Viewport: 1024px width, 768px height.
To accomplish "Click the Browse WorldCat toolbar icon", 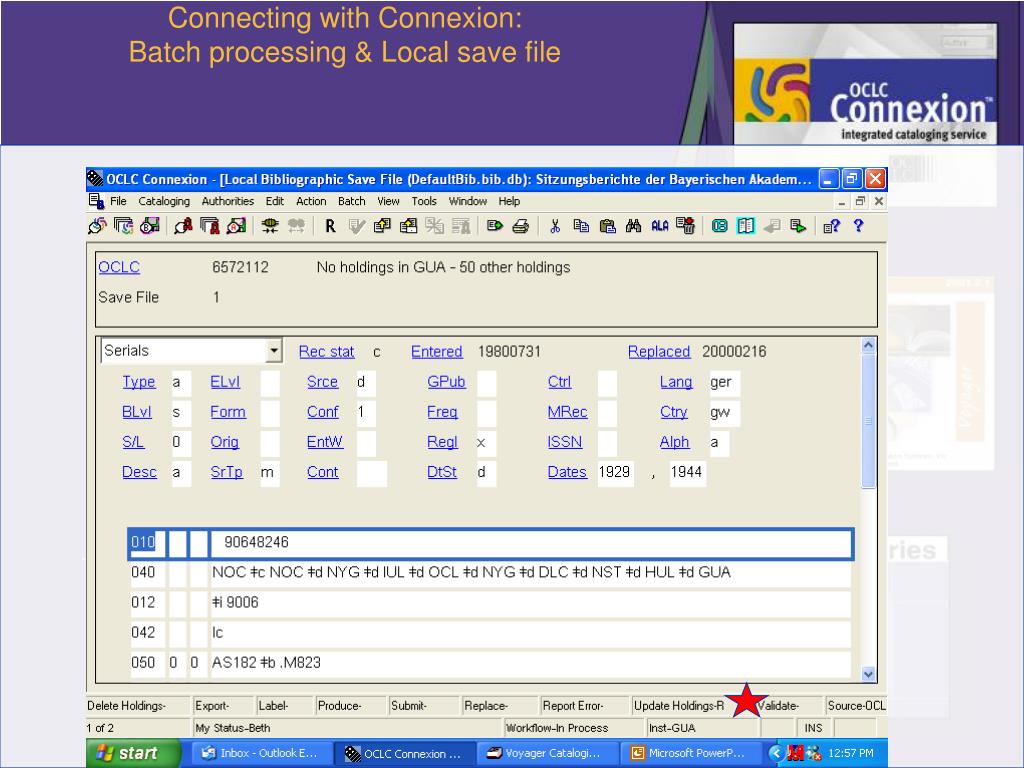I will 123,226.
